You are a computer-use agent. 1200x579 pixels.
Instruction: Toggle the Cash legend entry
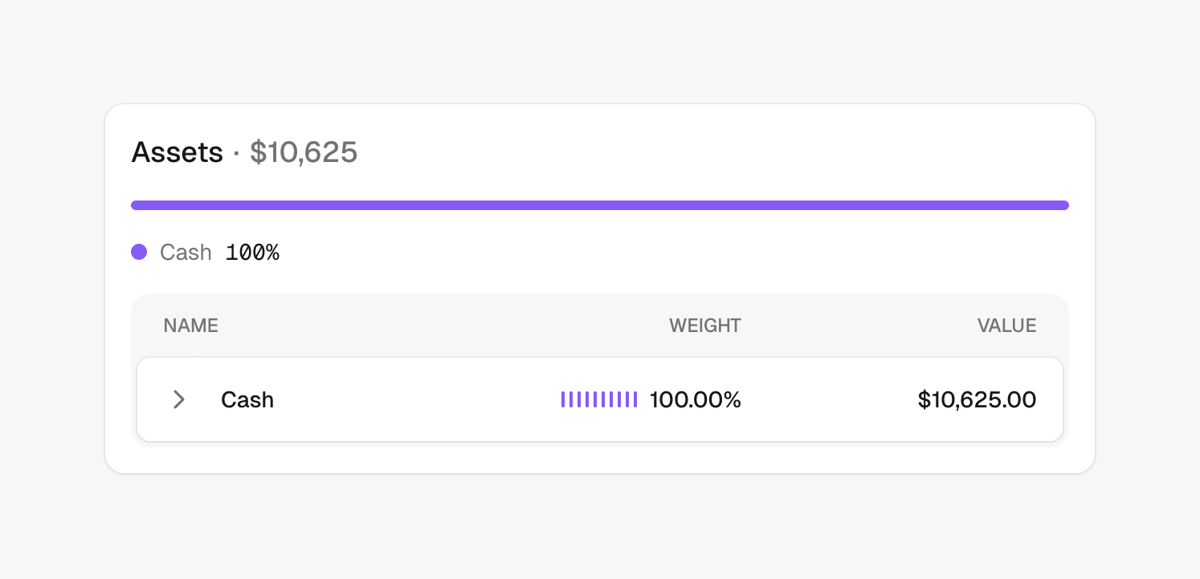(x=185, y=252)
